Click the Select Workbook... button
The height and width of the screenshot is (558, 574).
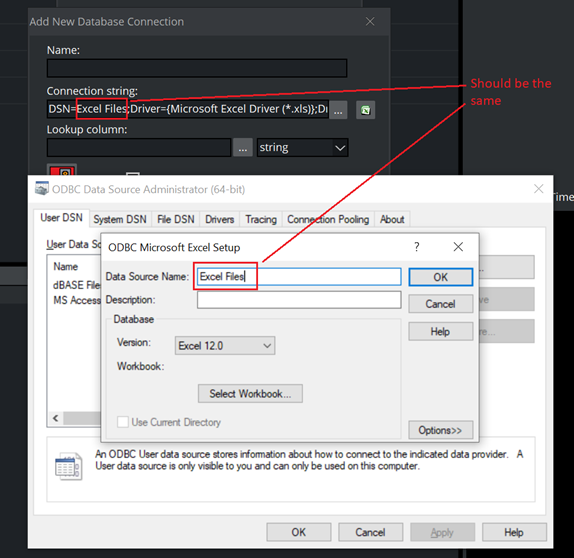tap(250, 394)
